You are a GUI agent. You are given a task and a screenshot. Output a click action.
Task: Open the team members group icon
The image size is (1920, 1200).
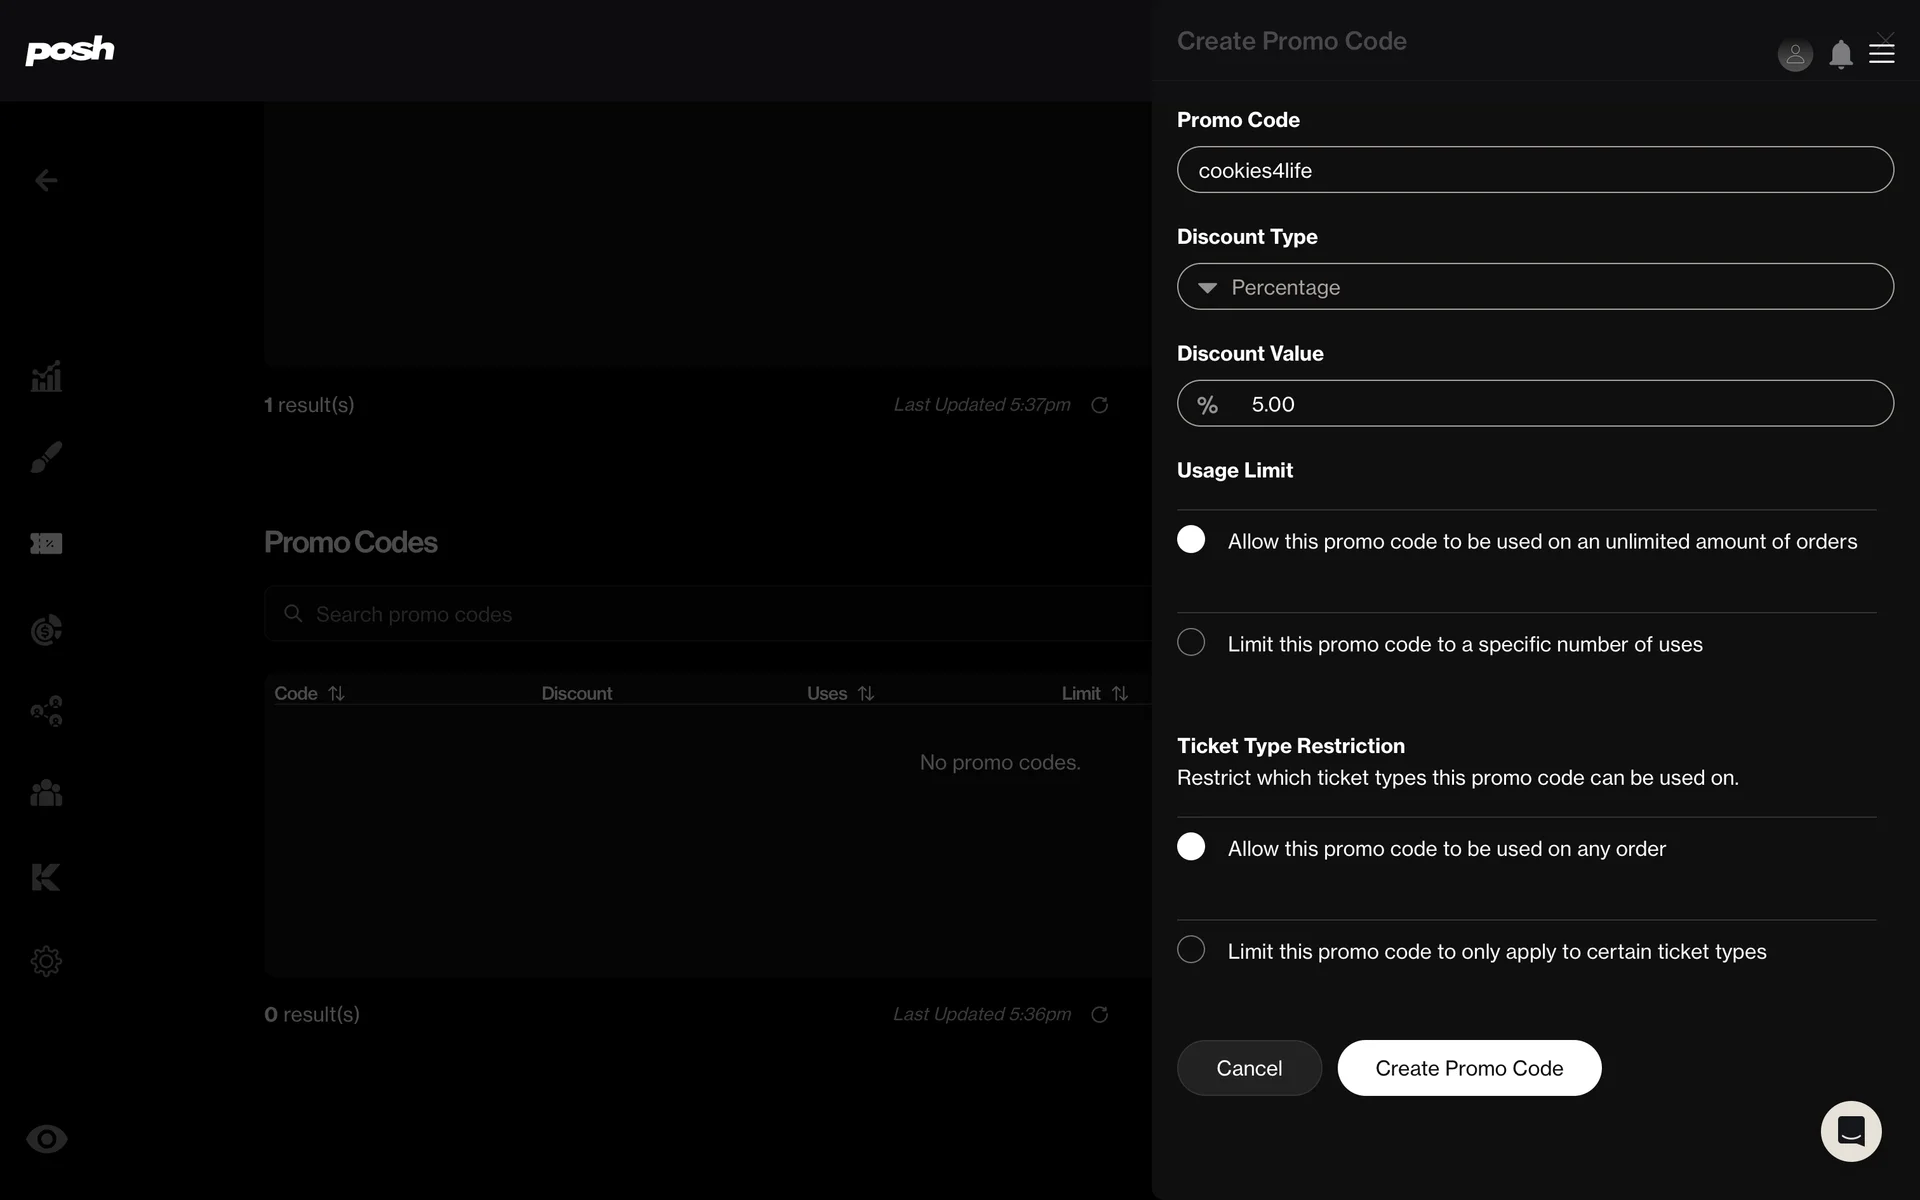tap(46, 793)
